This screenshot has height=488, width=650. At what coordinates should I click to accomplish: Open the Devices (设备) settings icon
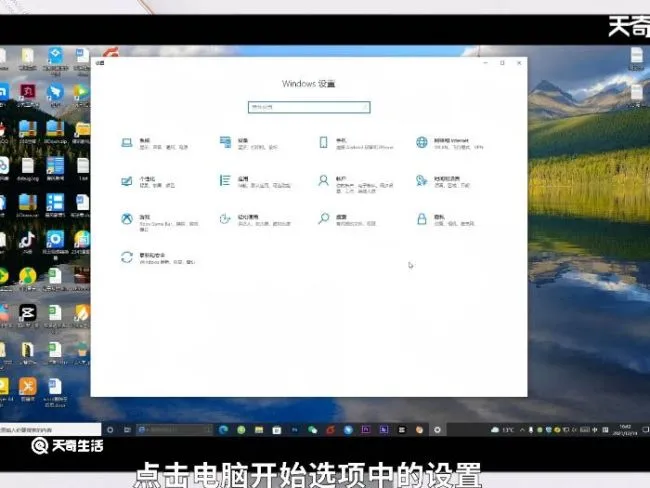coord(225,142)
